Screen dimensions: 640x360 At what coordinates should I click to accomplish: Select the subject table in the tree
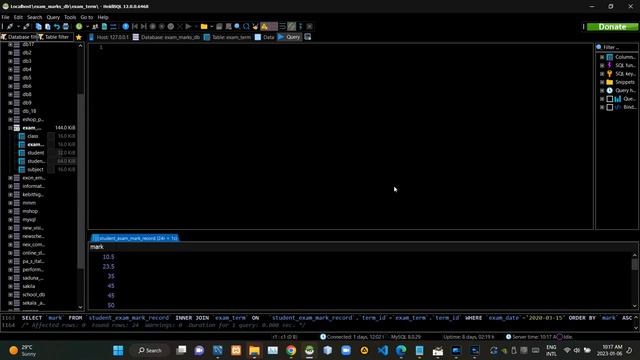pyautogui.click(x=35, y=169)
